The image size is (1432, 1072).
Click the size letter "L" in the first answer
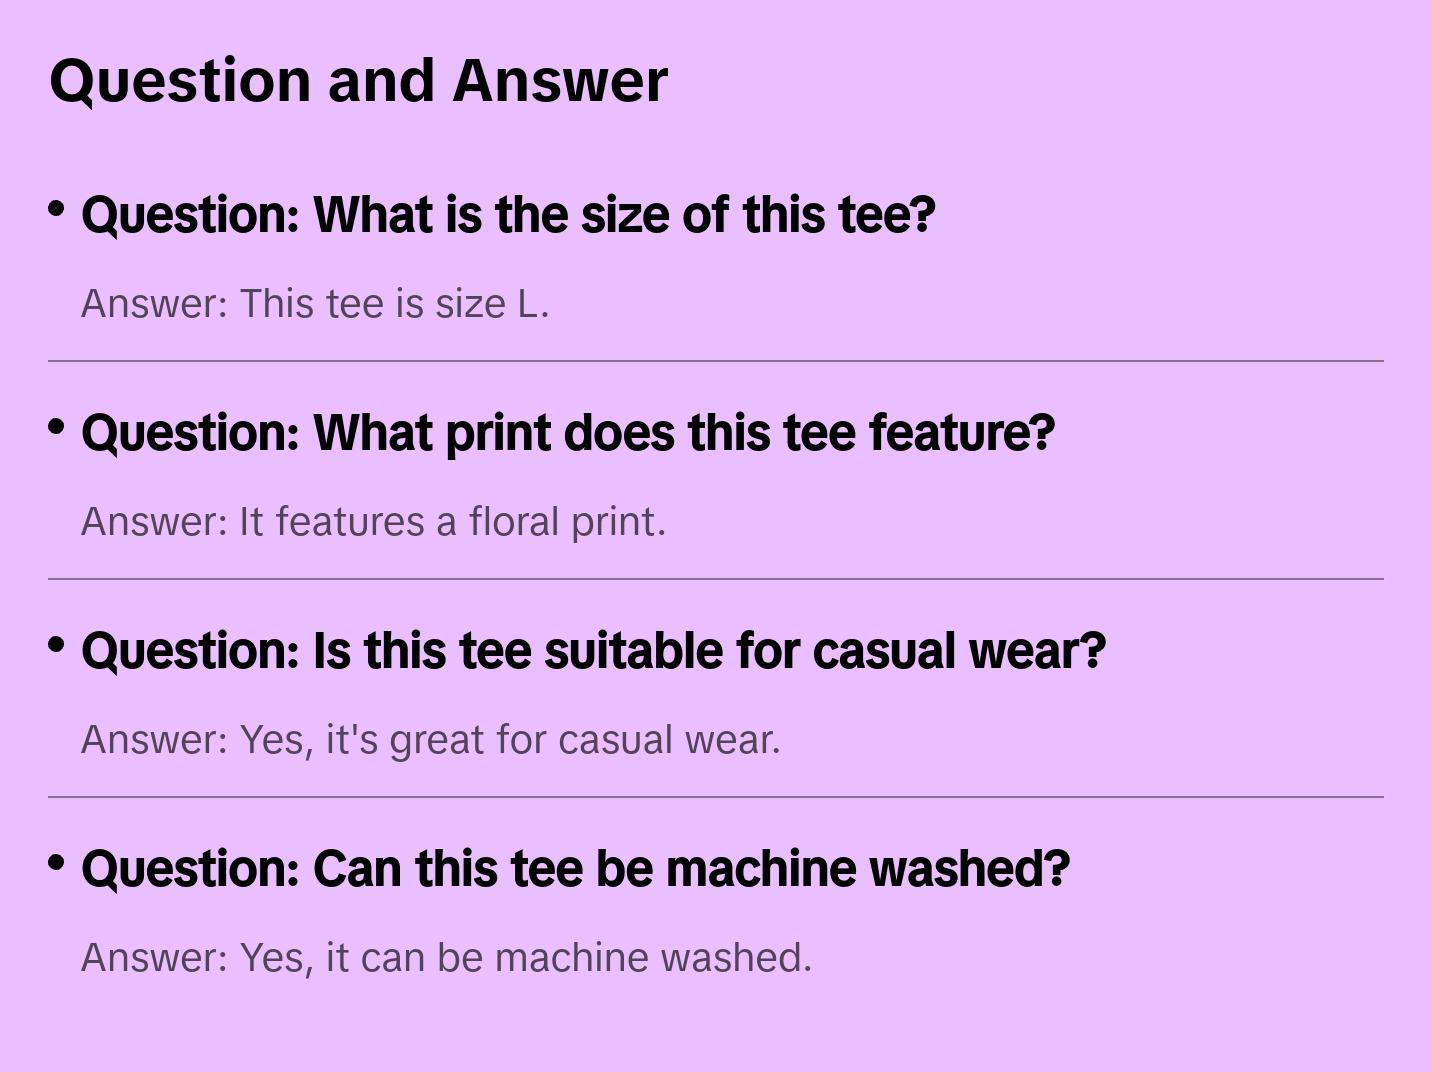[527, 304]
